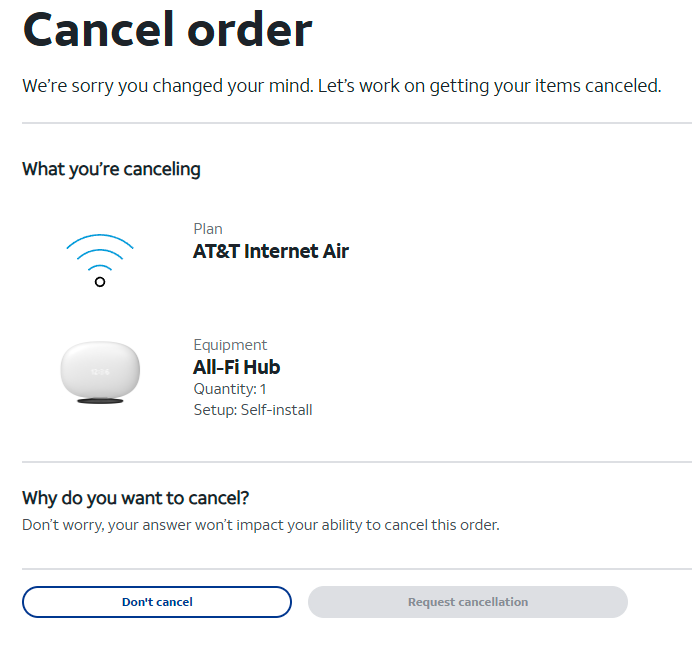Click the small circle below the Wi-Fi arcs
The image size is (692, 651).
tap(100, 282)
